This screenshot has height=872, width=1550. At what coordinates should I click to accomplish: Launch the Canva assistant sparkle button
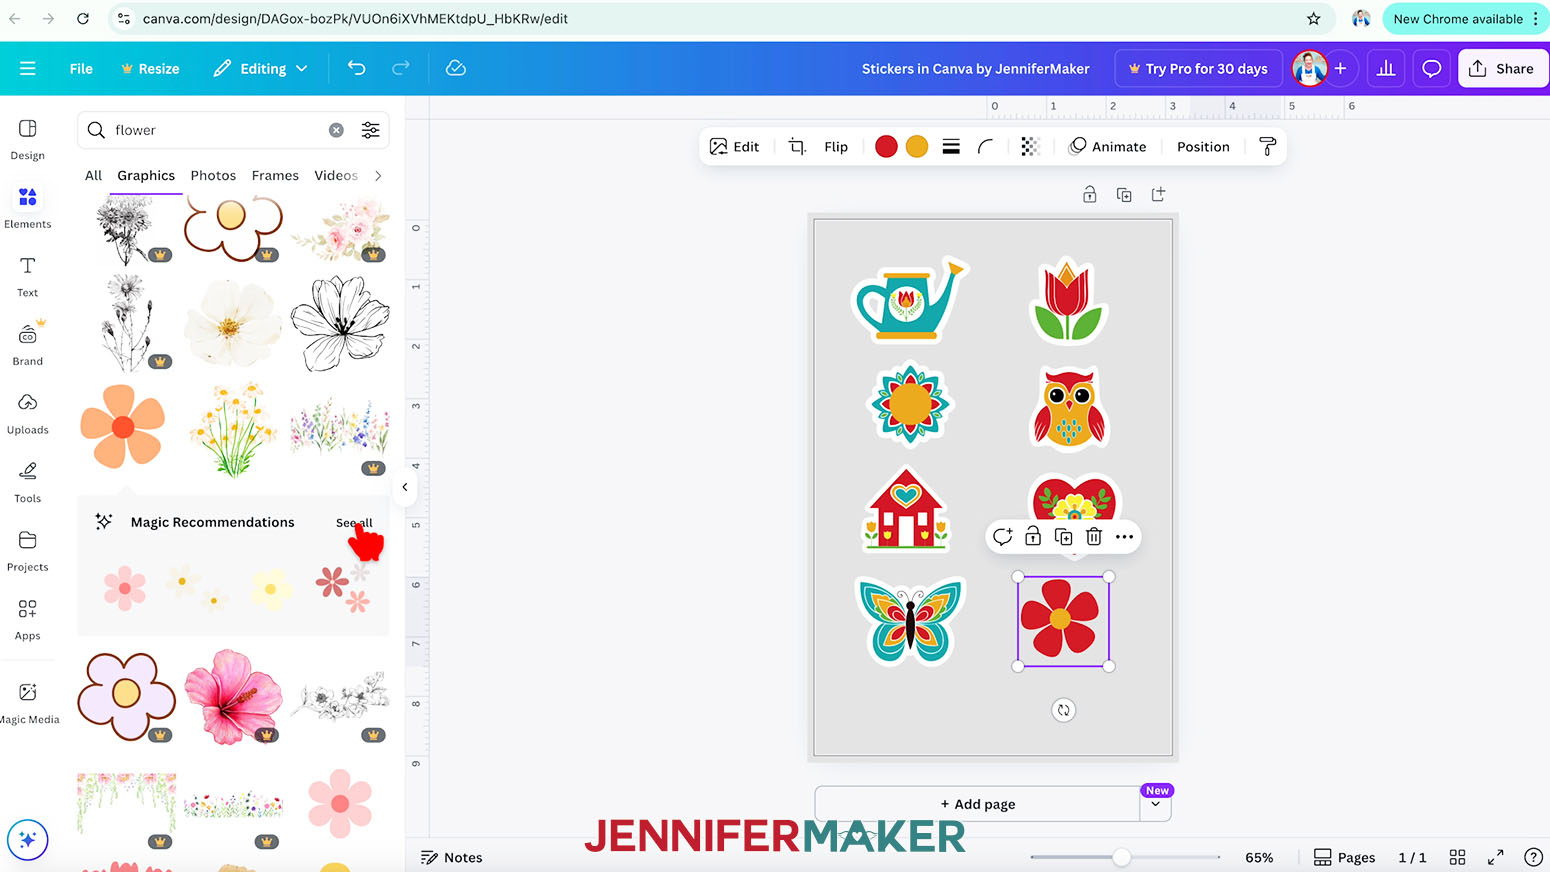[27, 840]
